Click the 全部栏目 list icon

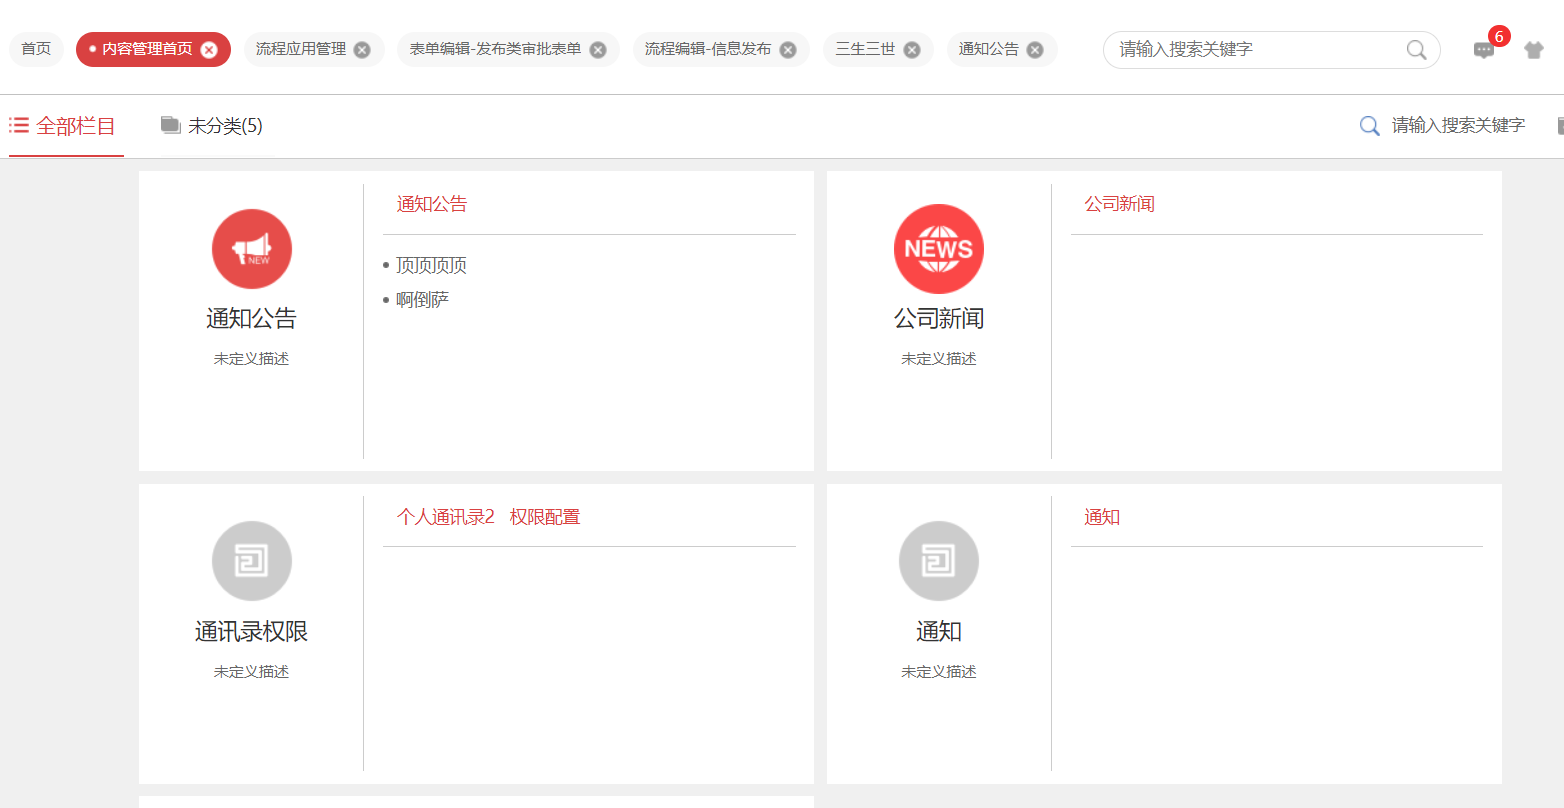tap(19, 125)
